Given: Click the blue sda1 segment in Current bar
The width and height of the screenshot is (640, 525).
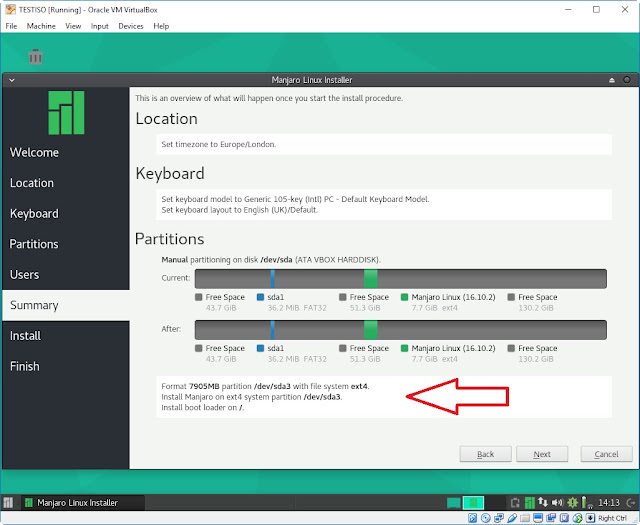Looking at the screenshot, I should tap(273, 279).
